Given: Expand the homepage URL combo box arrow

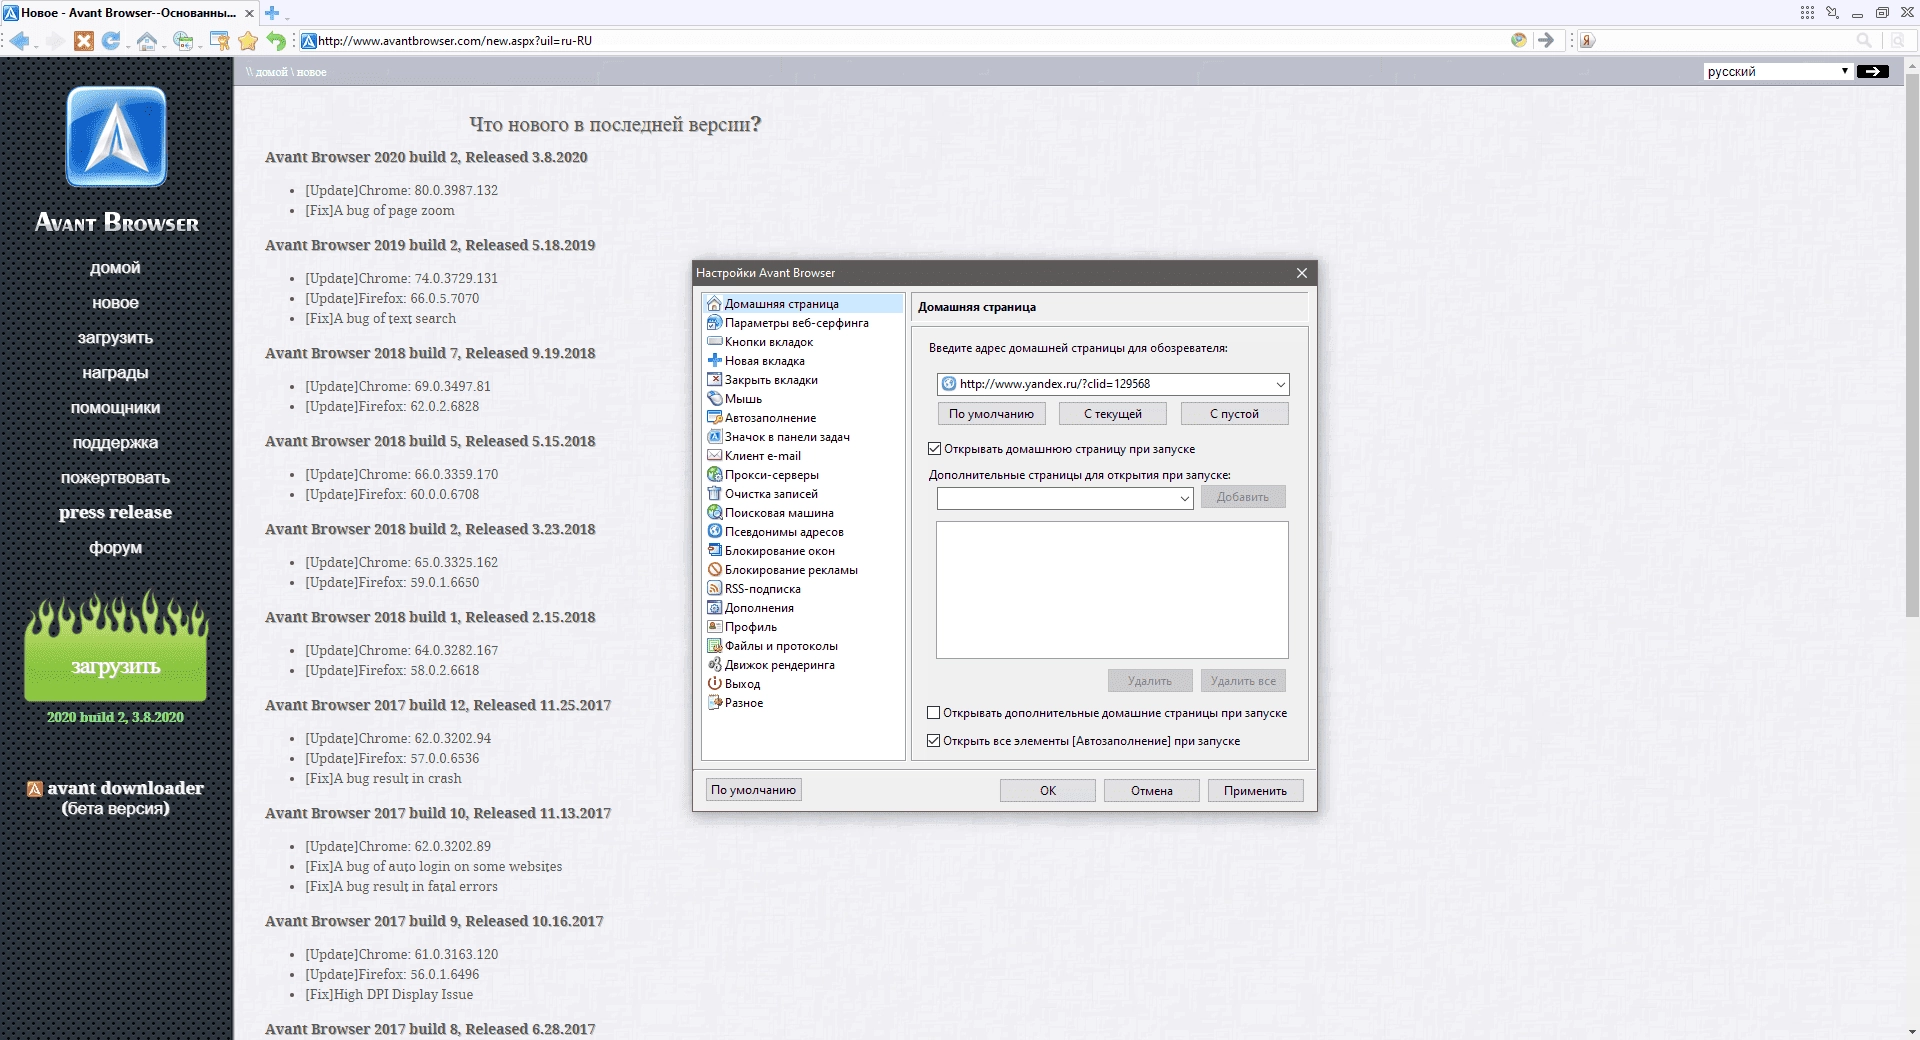Looking at the screenshot, I should point(1280,384).
